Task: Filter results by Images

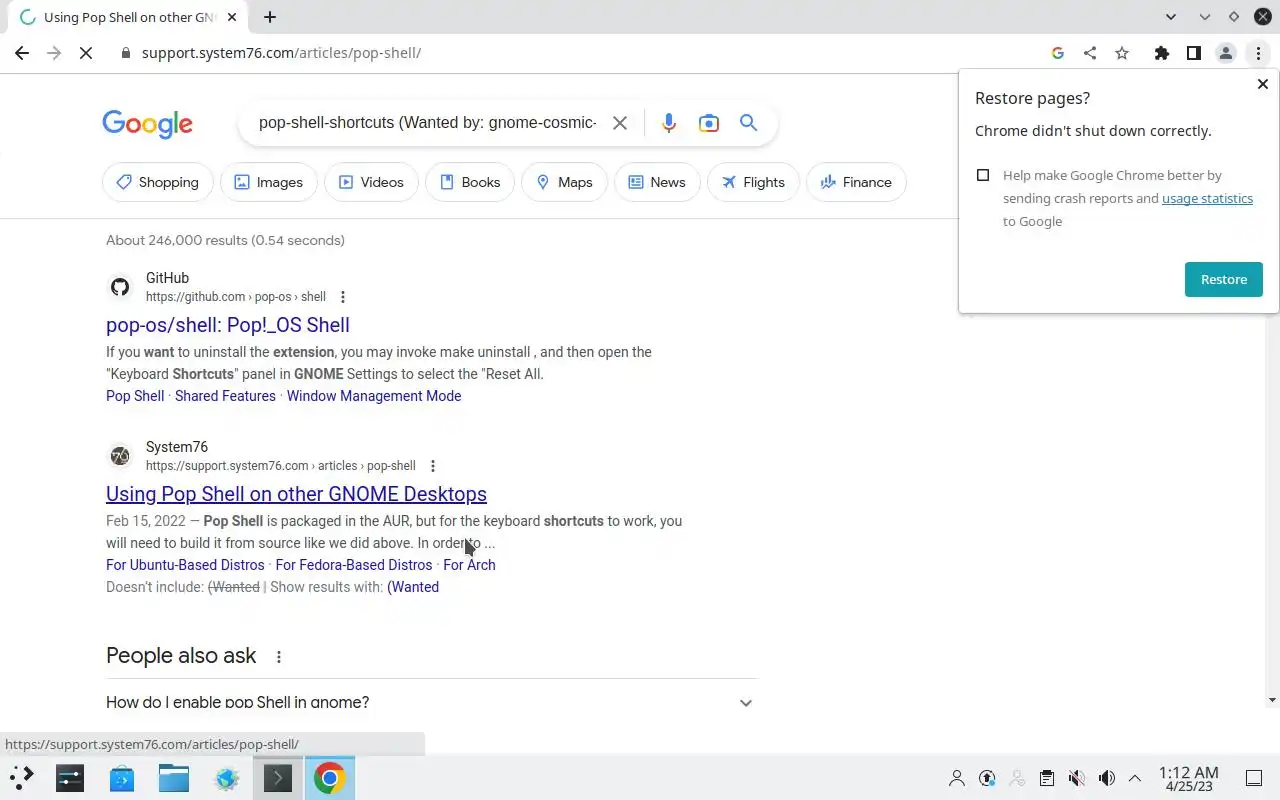Action: click(x=269, y=182)
